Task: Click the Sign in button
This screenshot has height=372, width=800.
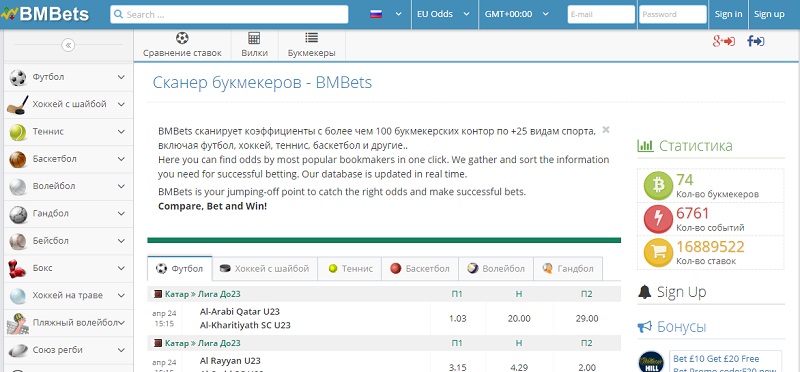Action: point(728,14)
